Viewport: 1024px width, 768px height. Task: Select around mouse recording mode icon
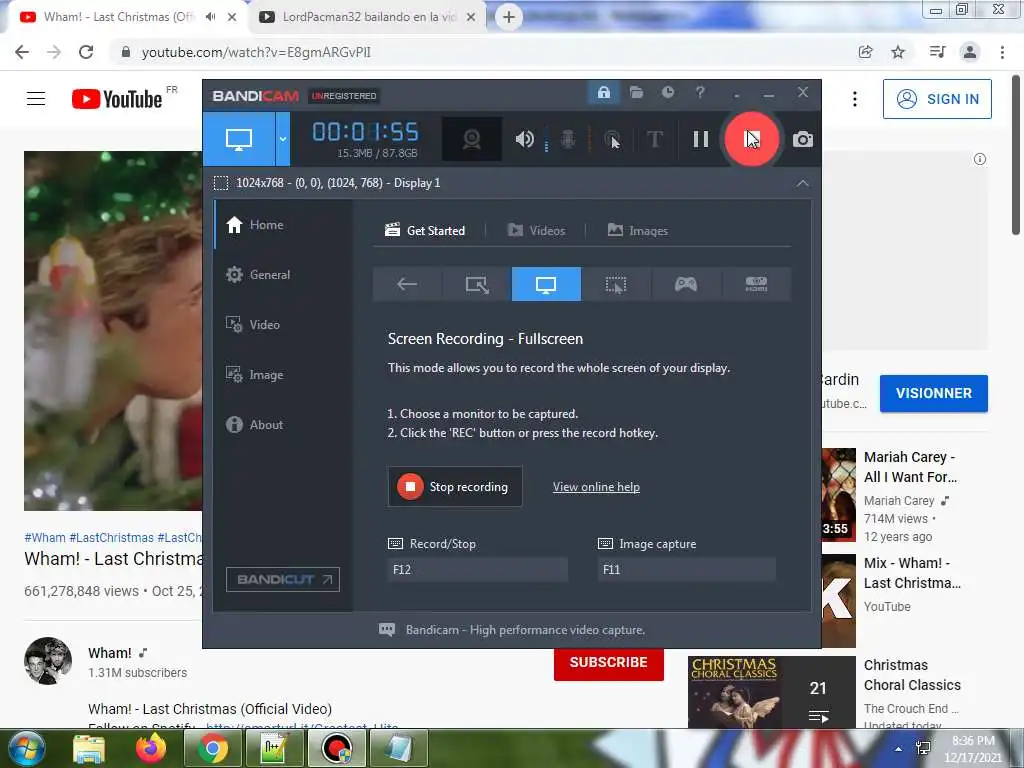click(x=616, y=284)
